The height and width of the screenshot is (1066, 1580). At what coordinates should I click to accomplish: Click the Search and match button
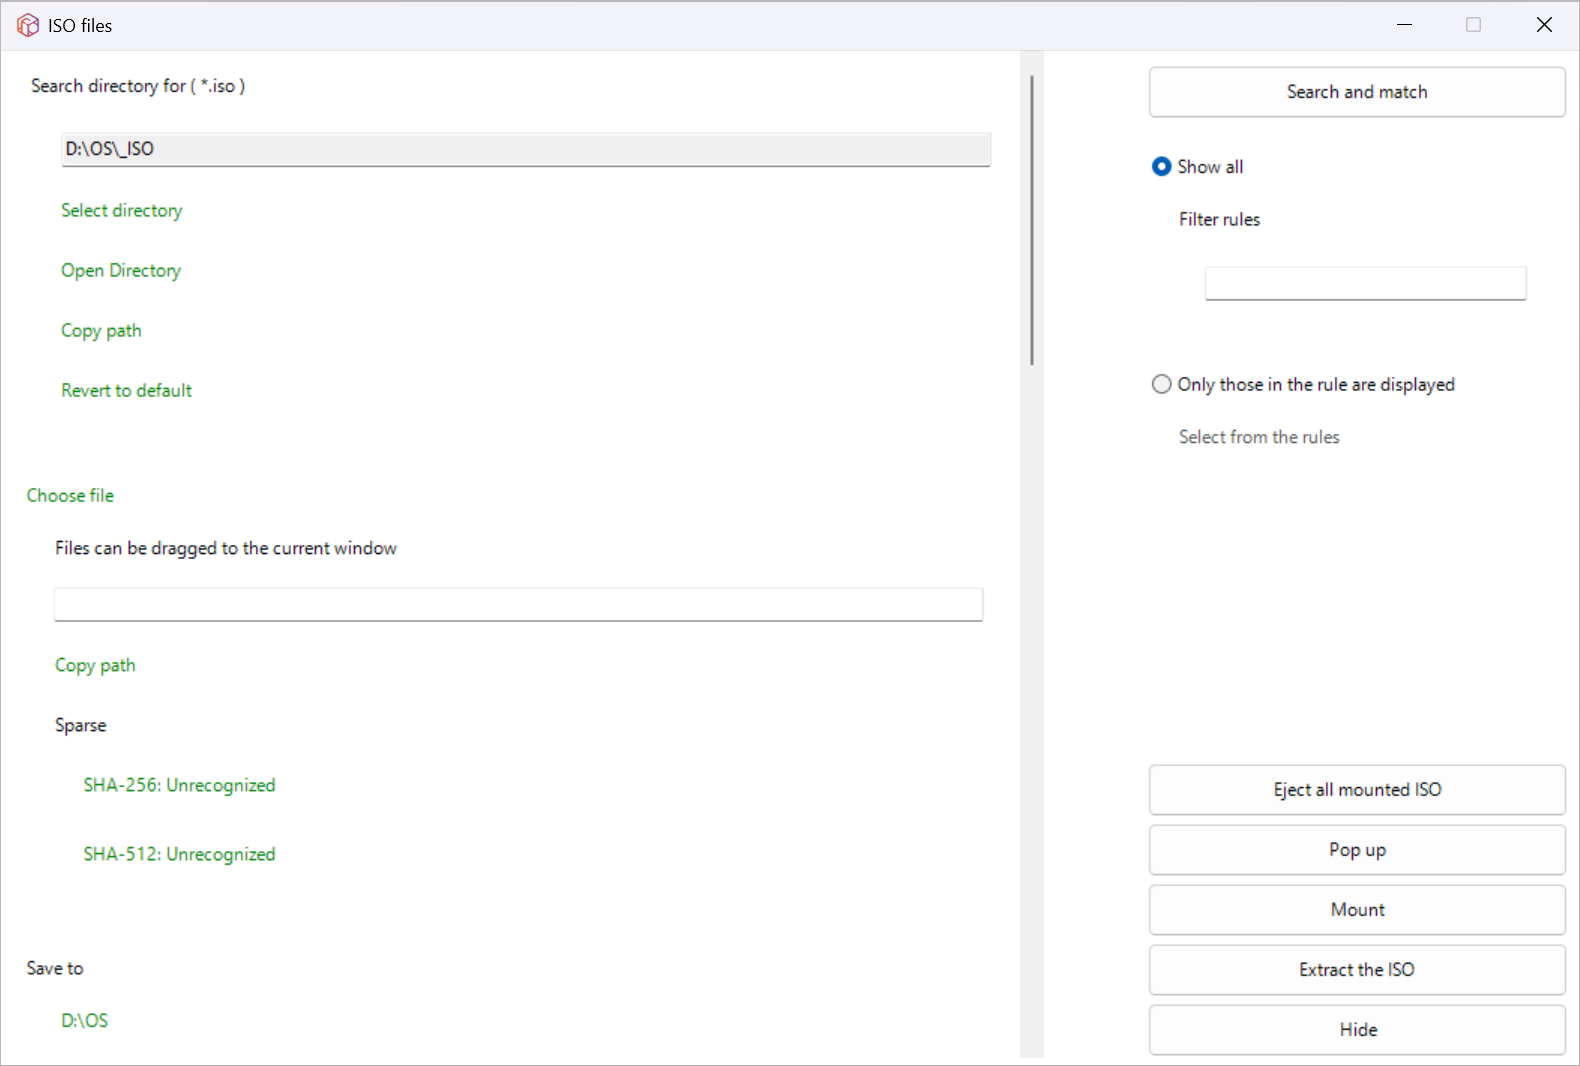point(1356,92)
